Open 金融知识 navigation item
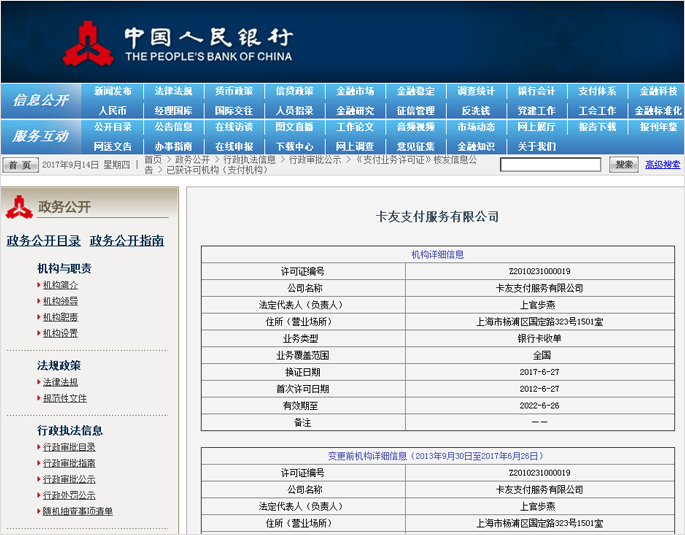The width and height of the screenshot is (685, 535). tap(476, 146)
